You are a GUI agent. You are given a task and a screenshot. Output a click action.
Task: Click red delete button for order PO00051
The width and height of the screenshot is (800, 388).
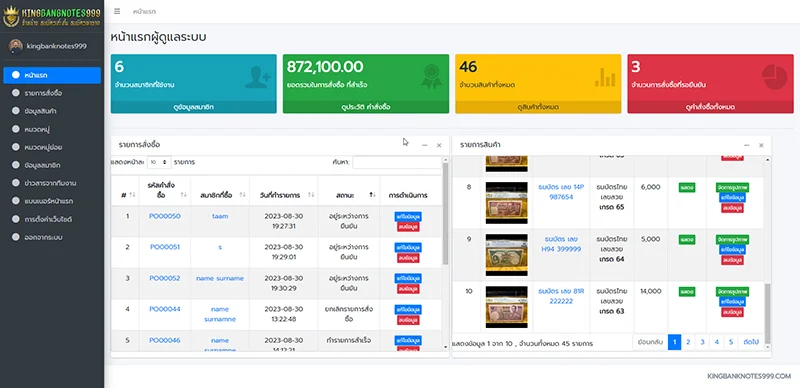pyautogui.click(x=408, y=258)
